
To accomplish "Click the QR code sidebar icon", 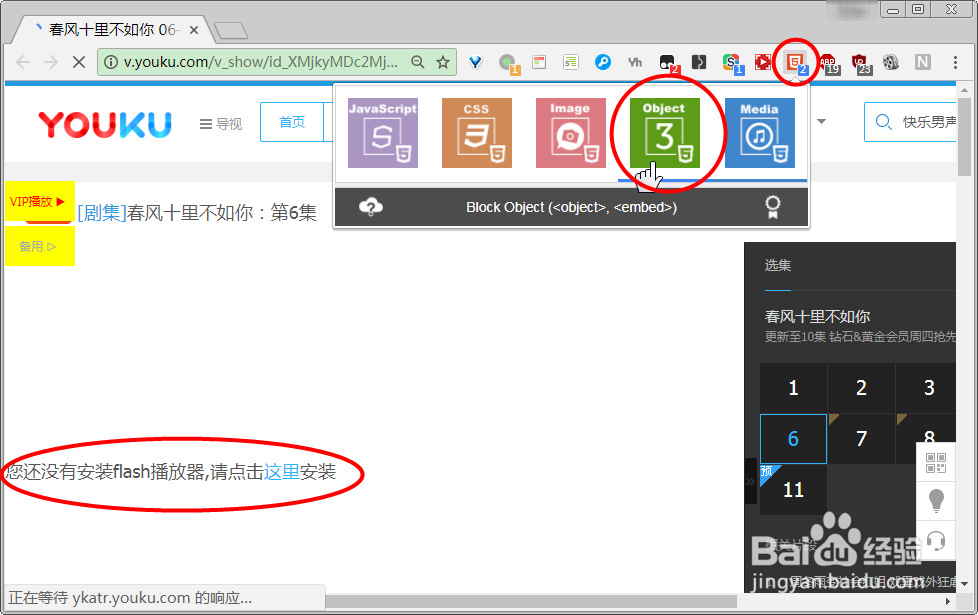I will tap(936, 463).
